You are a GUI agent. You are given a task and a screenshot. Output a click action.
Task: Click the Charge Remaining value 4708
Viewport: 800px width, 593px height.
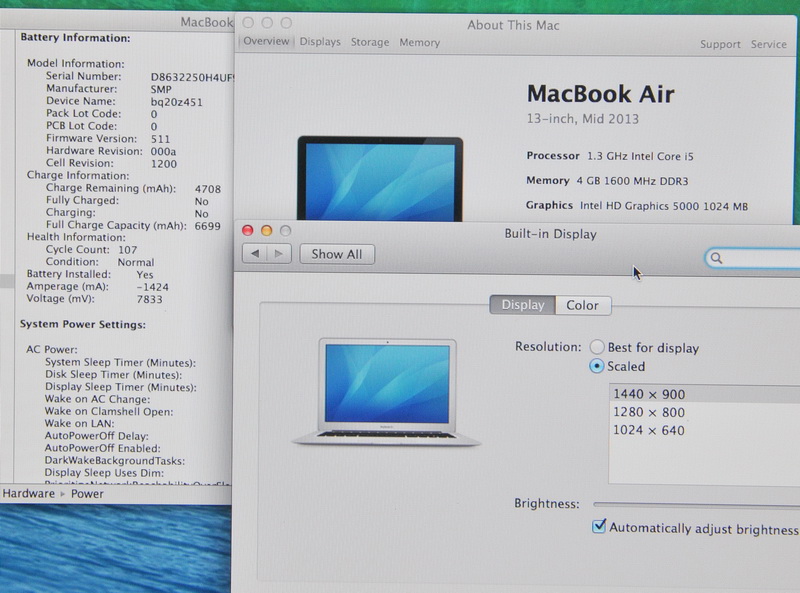[208, 189]
